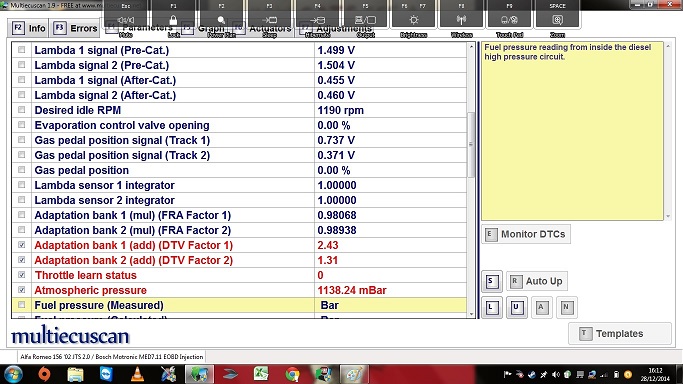Open Origin from the taskbar

(x=44, y=374)
